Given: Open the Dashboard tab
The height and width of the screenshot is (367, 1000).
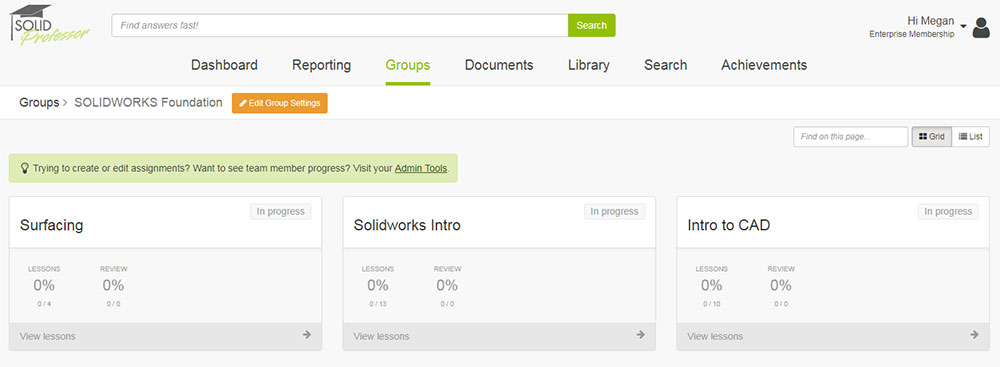Looking at the screenshot, I should click(224, 65).
